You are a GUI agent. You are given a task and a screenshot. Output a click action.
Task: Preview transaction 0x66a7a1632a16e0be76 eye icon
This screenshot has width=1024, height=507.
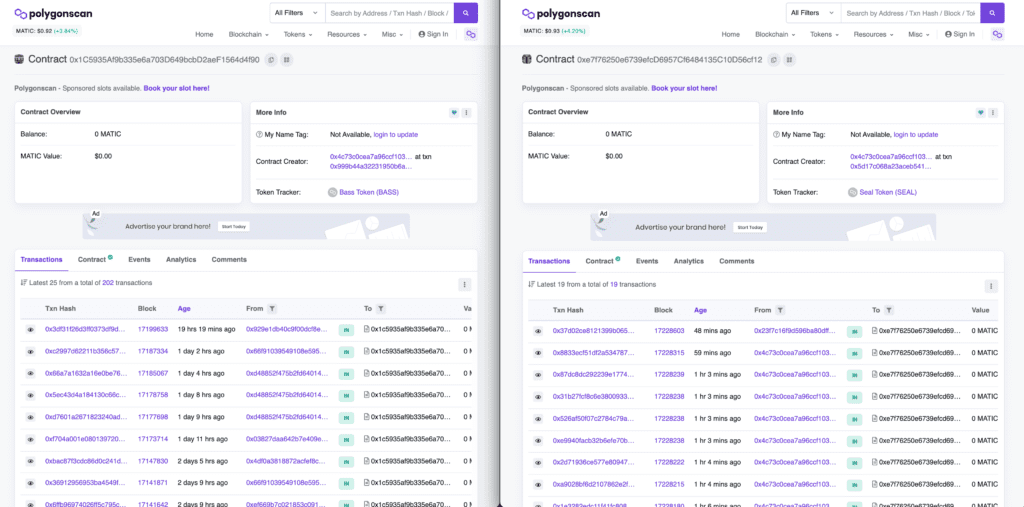click(30, 374)
